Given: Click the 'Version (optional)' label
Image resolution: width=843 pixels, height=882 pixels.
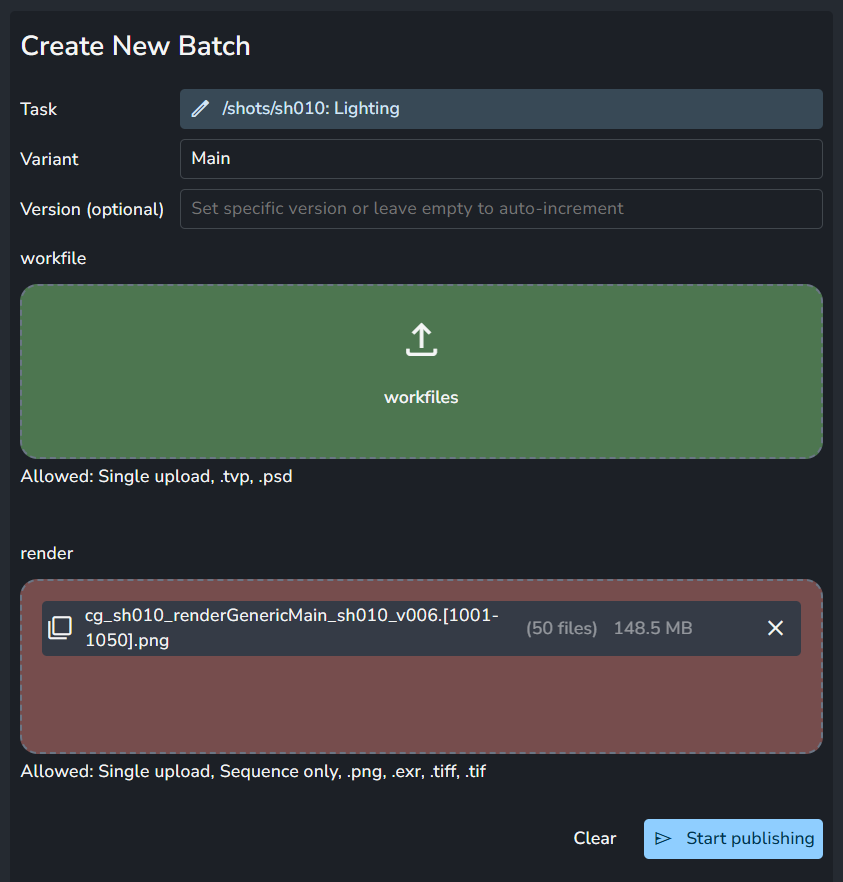Looking at the screenshot, I should point(92,209).
